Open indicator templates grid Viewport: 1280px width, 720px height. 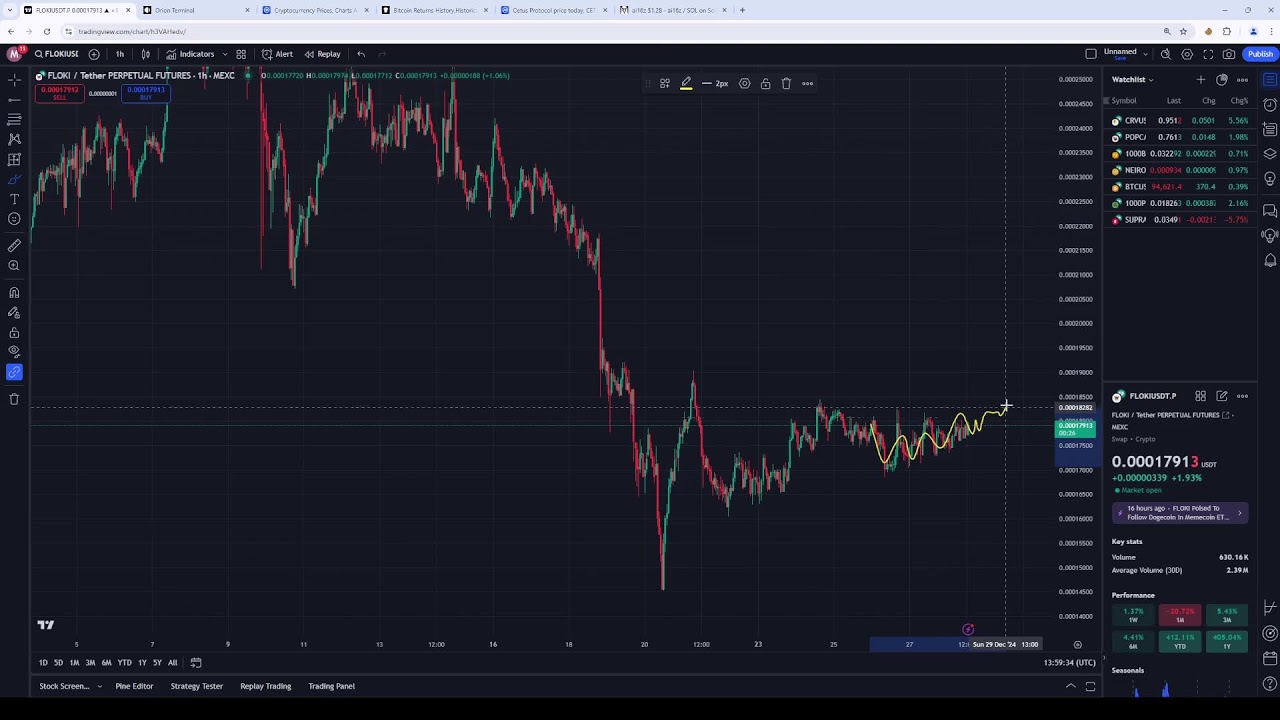241,54
